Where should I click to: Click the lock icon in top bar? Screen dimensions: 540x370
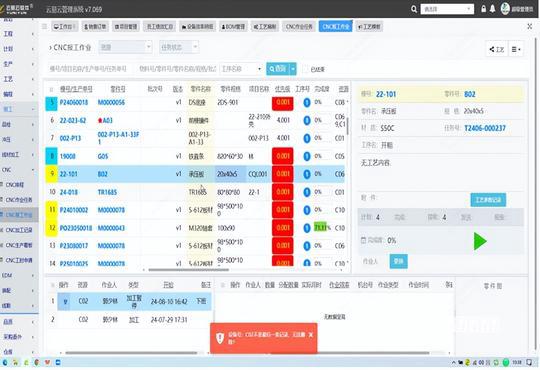pos(484,9)
